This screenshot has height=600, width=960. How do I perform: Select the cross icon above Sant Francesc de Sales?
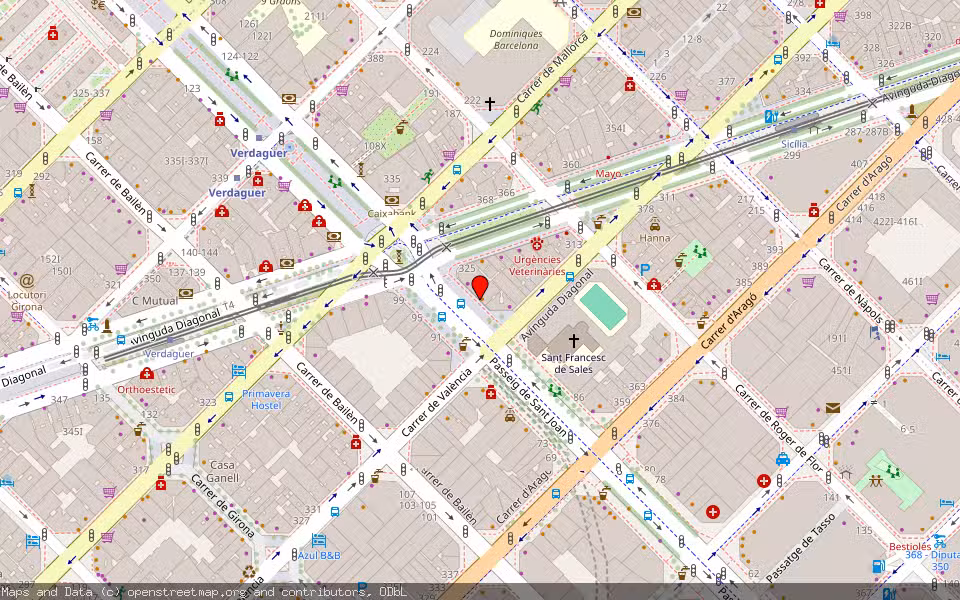[574, 340]
